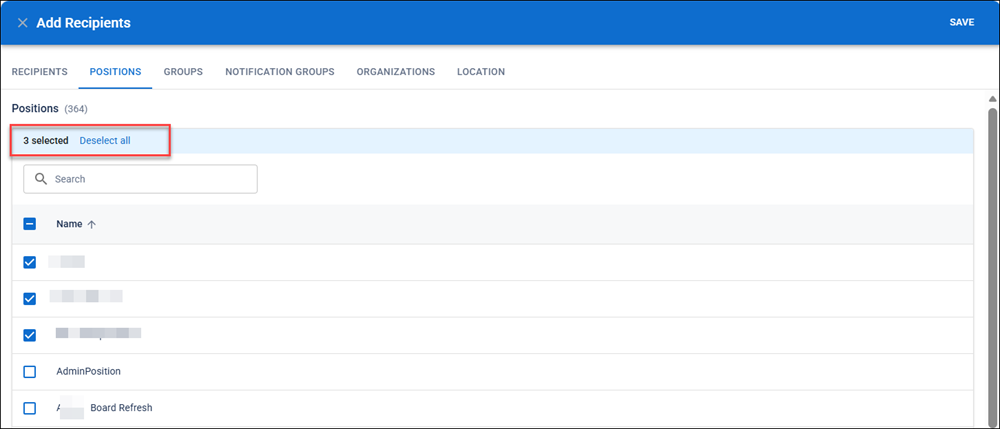Select the Location tab

click(481, 72)
